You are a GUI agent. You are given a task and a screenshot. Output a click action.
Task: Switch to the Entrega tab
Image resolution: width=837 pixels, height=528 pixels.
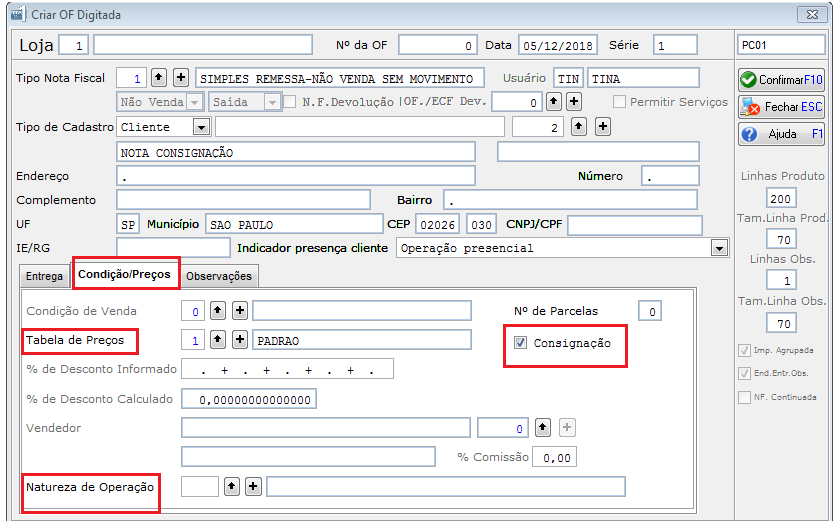click(44, 277)
